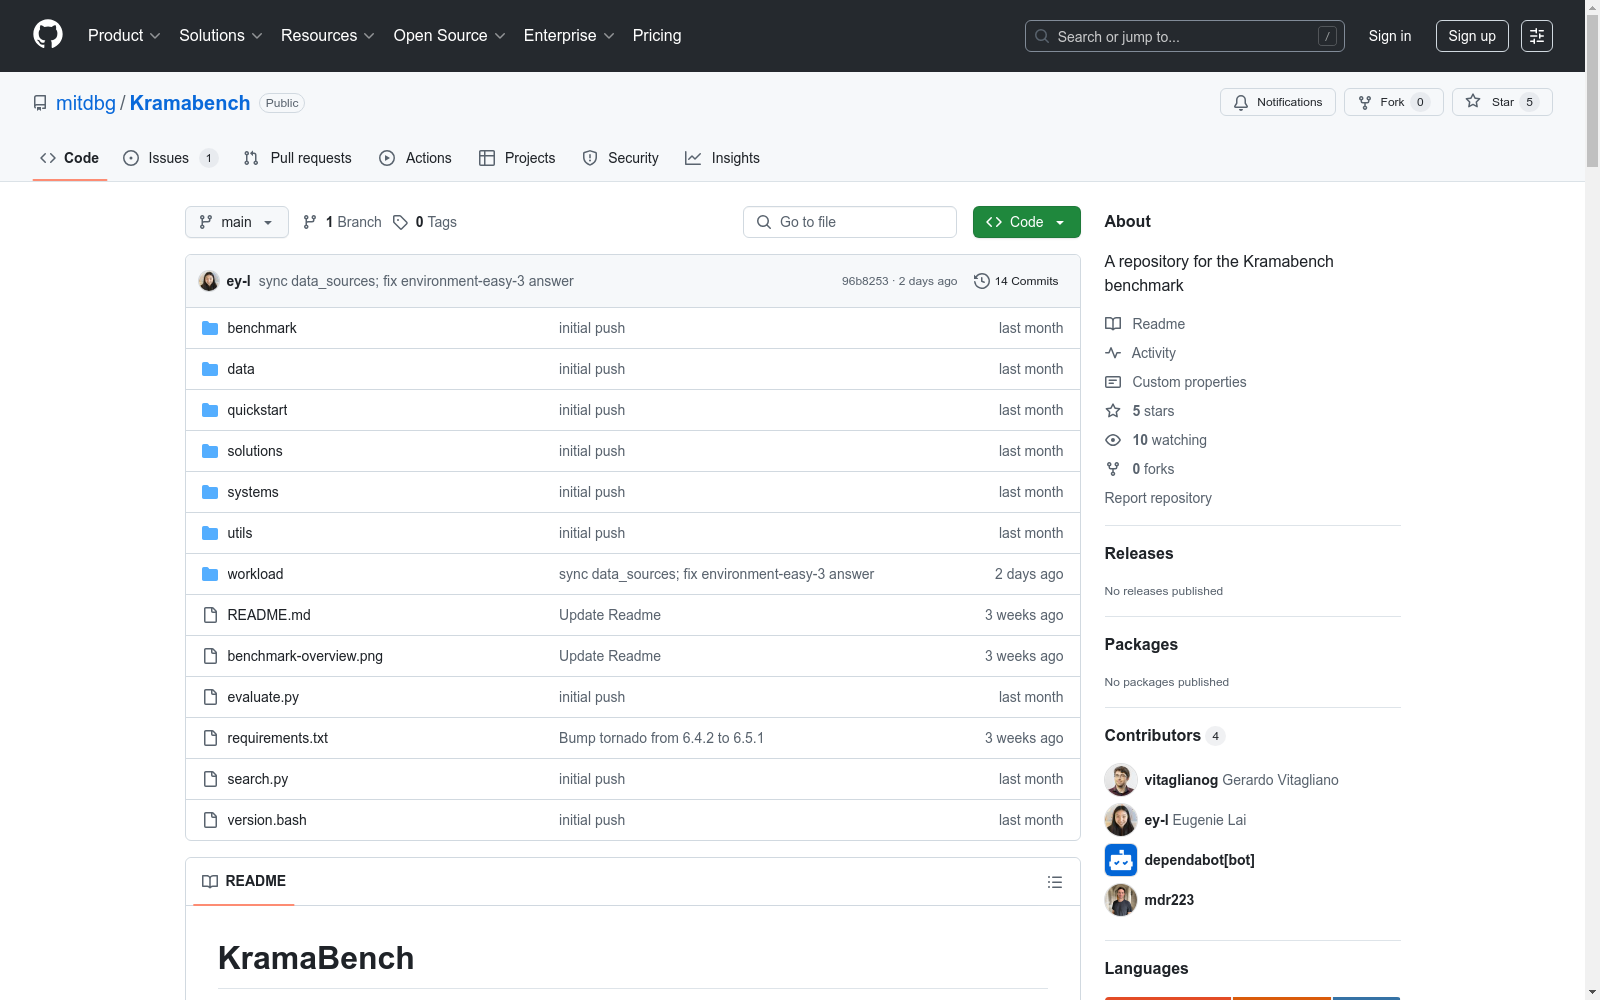Image resolution: width=1600 pixels, height=1000 pixels.
Task: Open the Kramabench repository name link
Action: click(190, 103)
